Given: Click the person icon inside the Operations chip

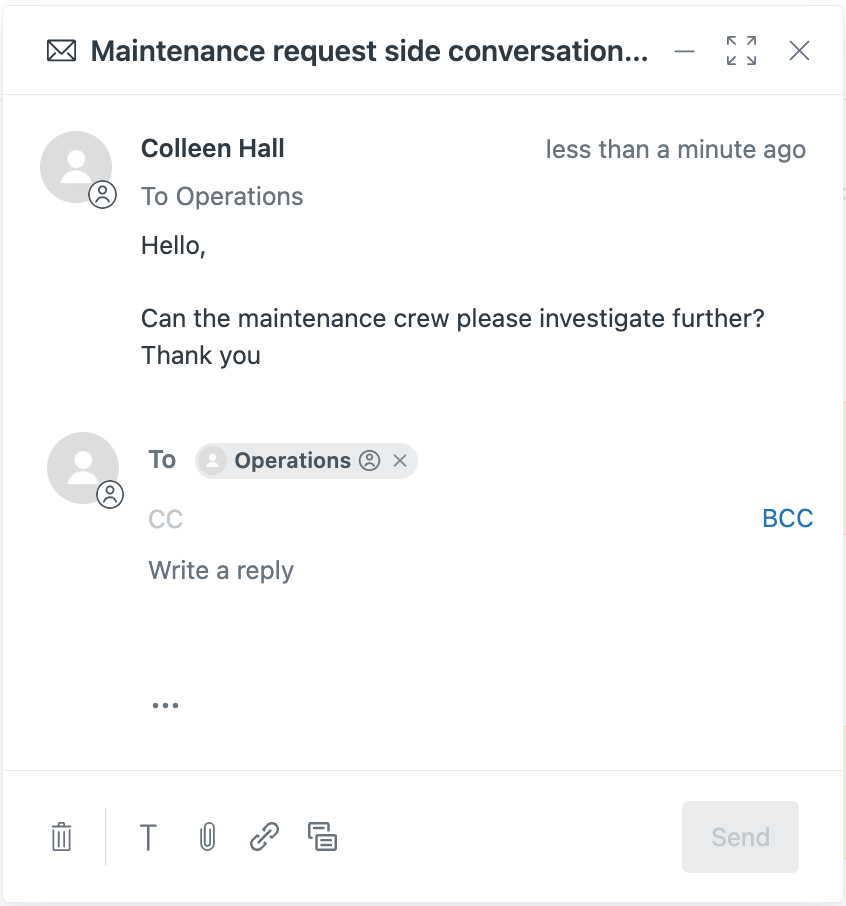Looking at the screenshot, I should (x=370, y=460).
